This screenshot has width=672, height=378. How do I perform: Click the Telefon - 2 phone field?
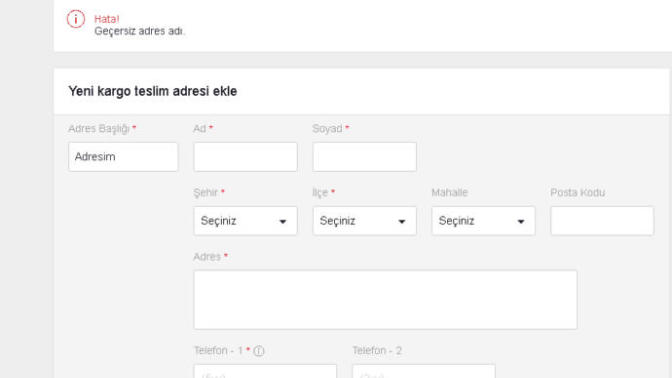(424, 371)
